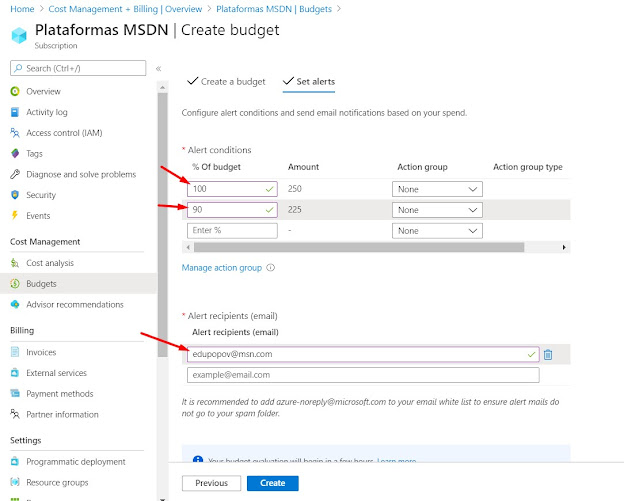Collapse the sidebar with double chevron
The image size is (624, 501).
[158, 68]
